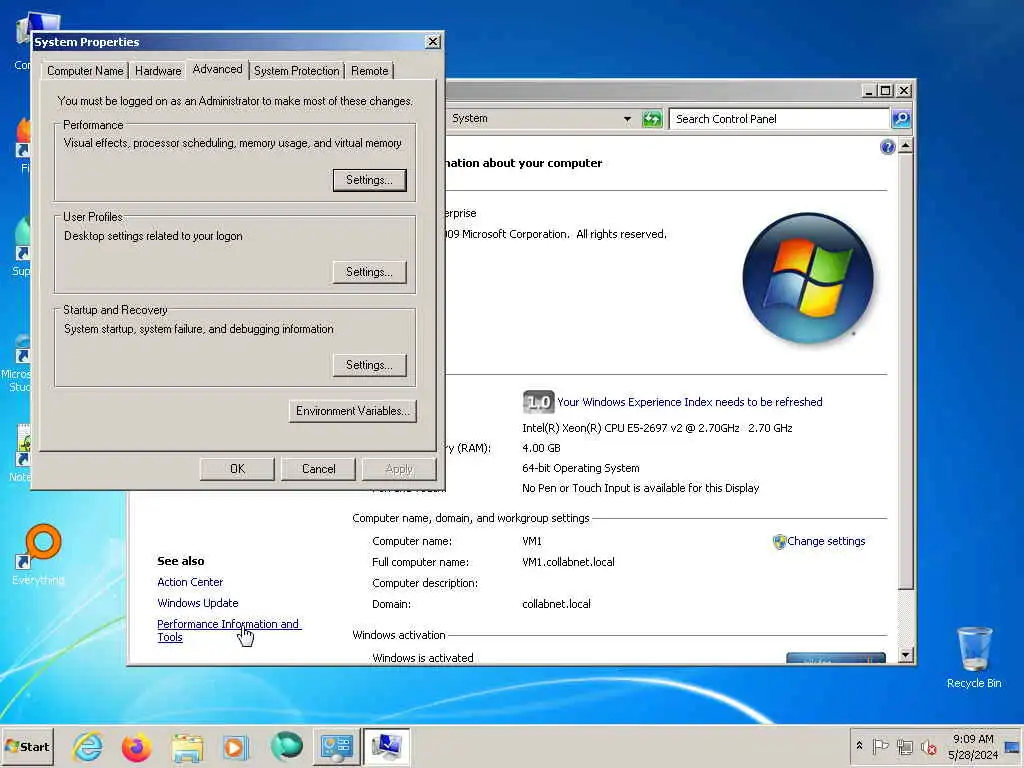Click the VM1.collabnet.local full computer name
Screen dimensions: 1024x768
pos(568,562)
